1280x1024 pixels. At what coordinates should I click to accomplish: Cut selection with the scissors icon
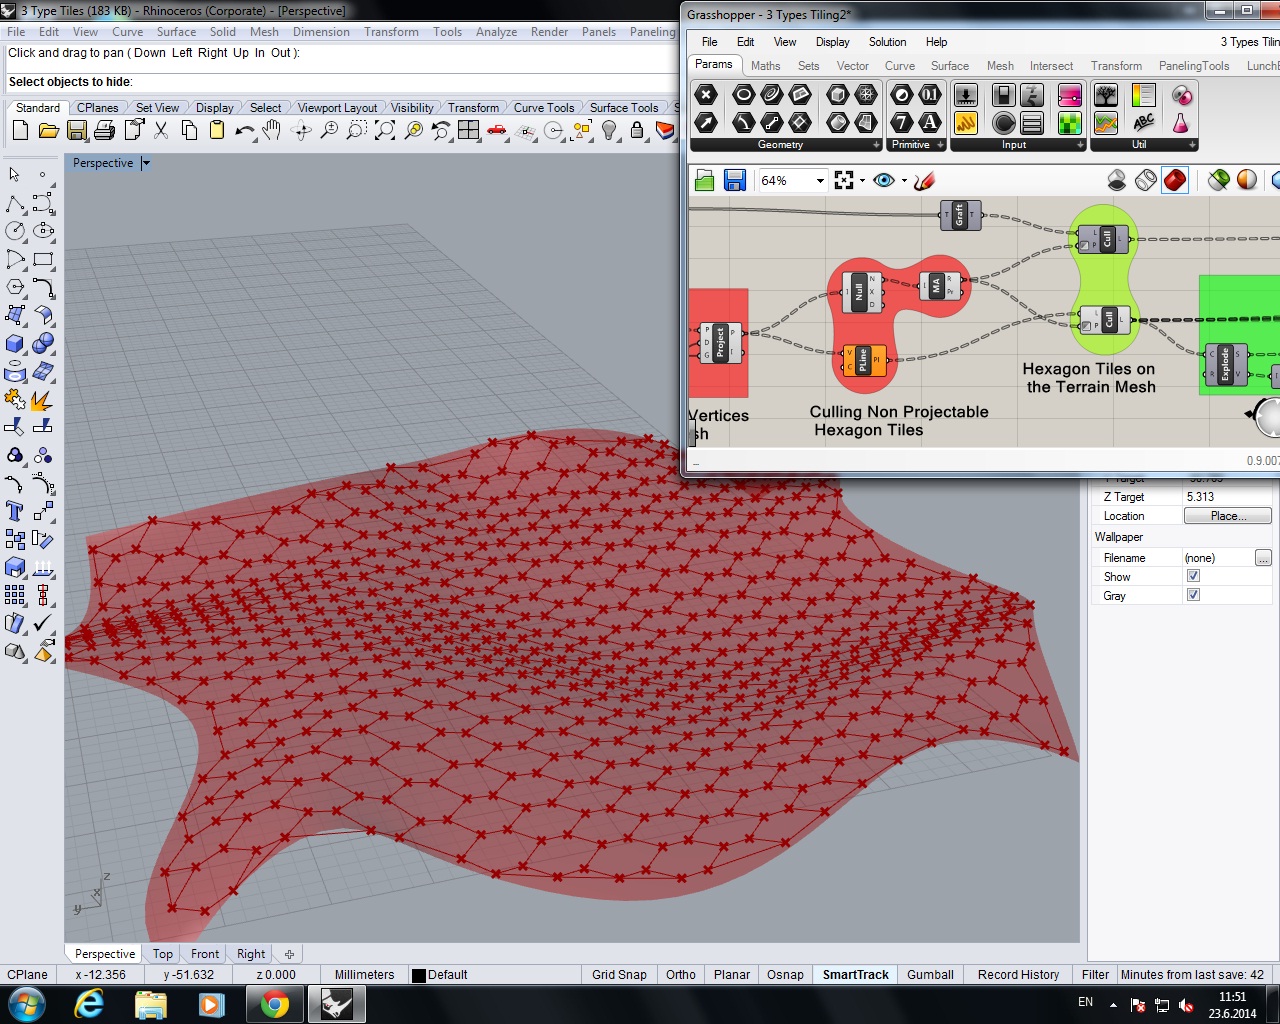[x=161, y=130]
